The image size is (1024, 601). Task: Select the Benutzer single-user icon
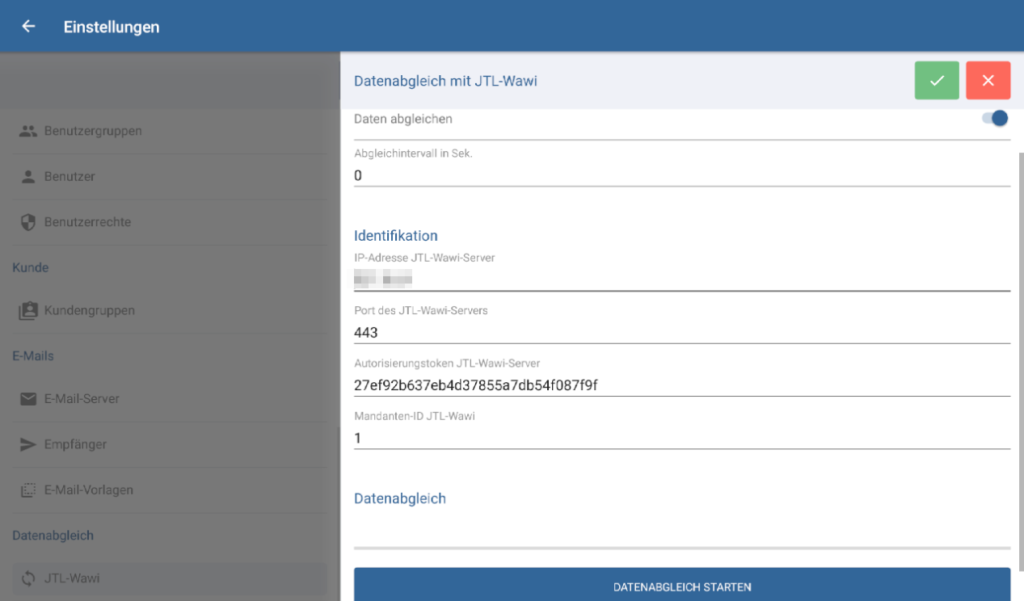[x=30, y=176]
